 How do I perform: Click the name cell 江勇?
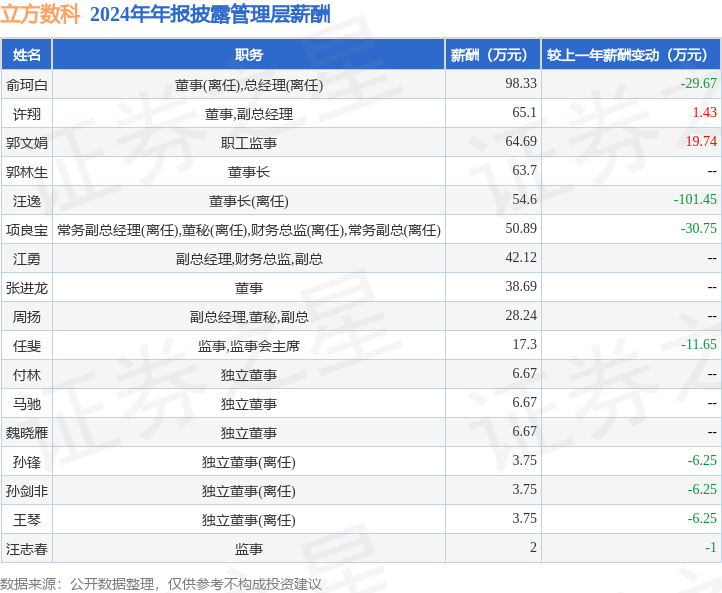[x=27, y=259]
